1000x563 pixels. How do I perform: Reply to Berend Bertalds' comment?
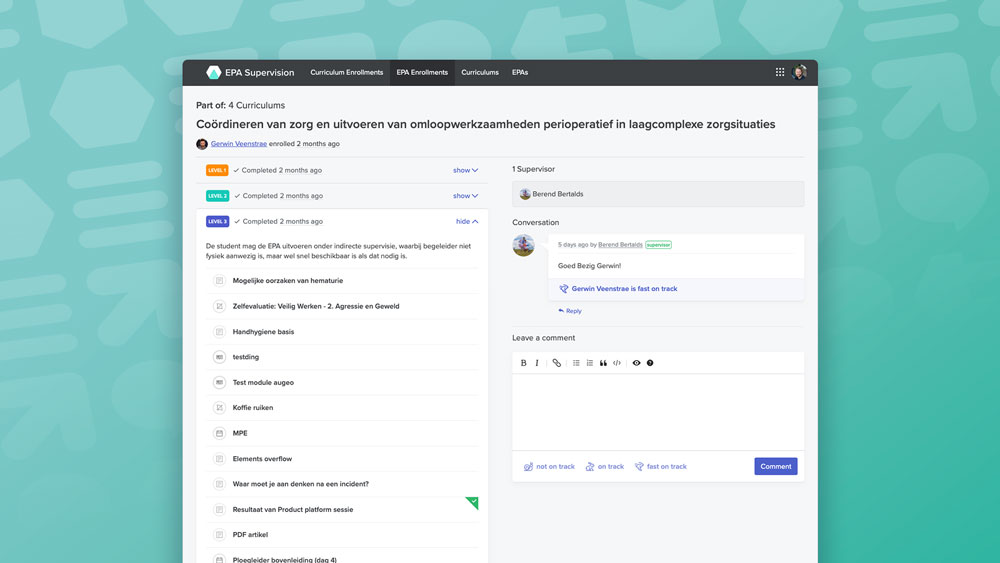click(570, 311)
